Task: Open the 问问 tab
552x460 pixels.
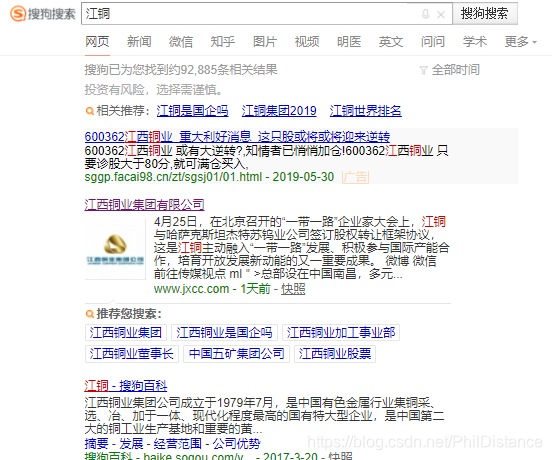Action: point(433,42)
